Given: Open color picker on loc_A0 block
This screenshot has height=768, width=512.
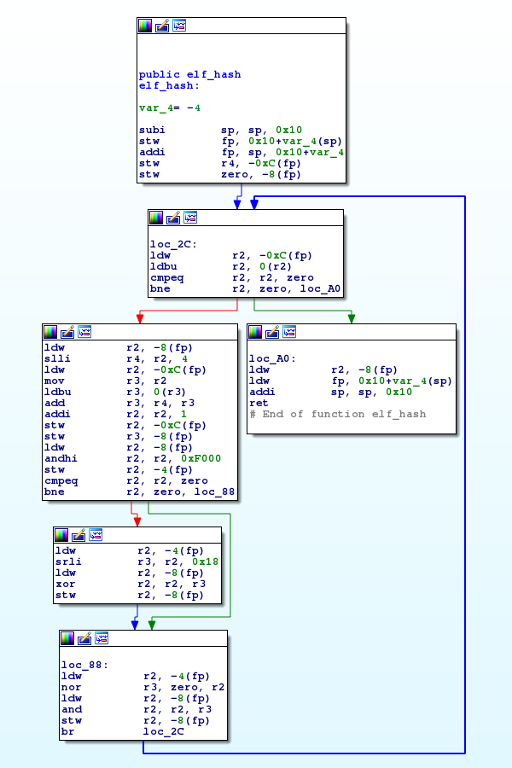Looking at the screenshot, I should [x=255, y=332].
